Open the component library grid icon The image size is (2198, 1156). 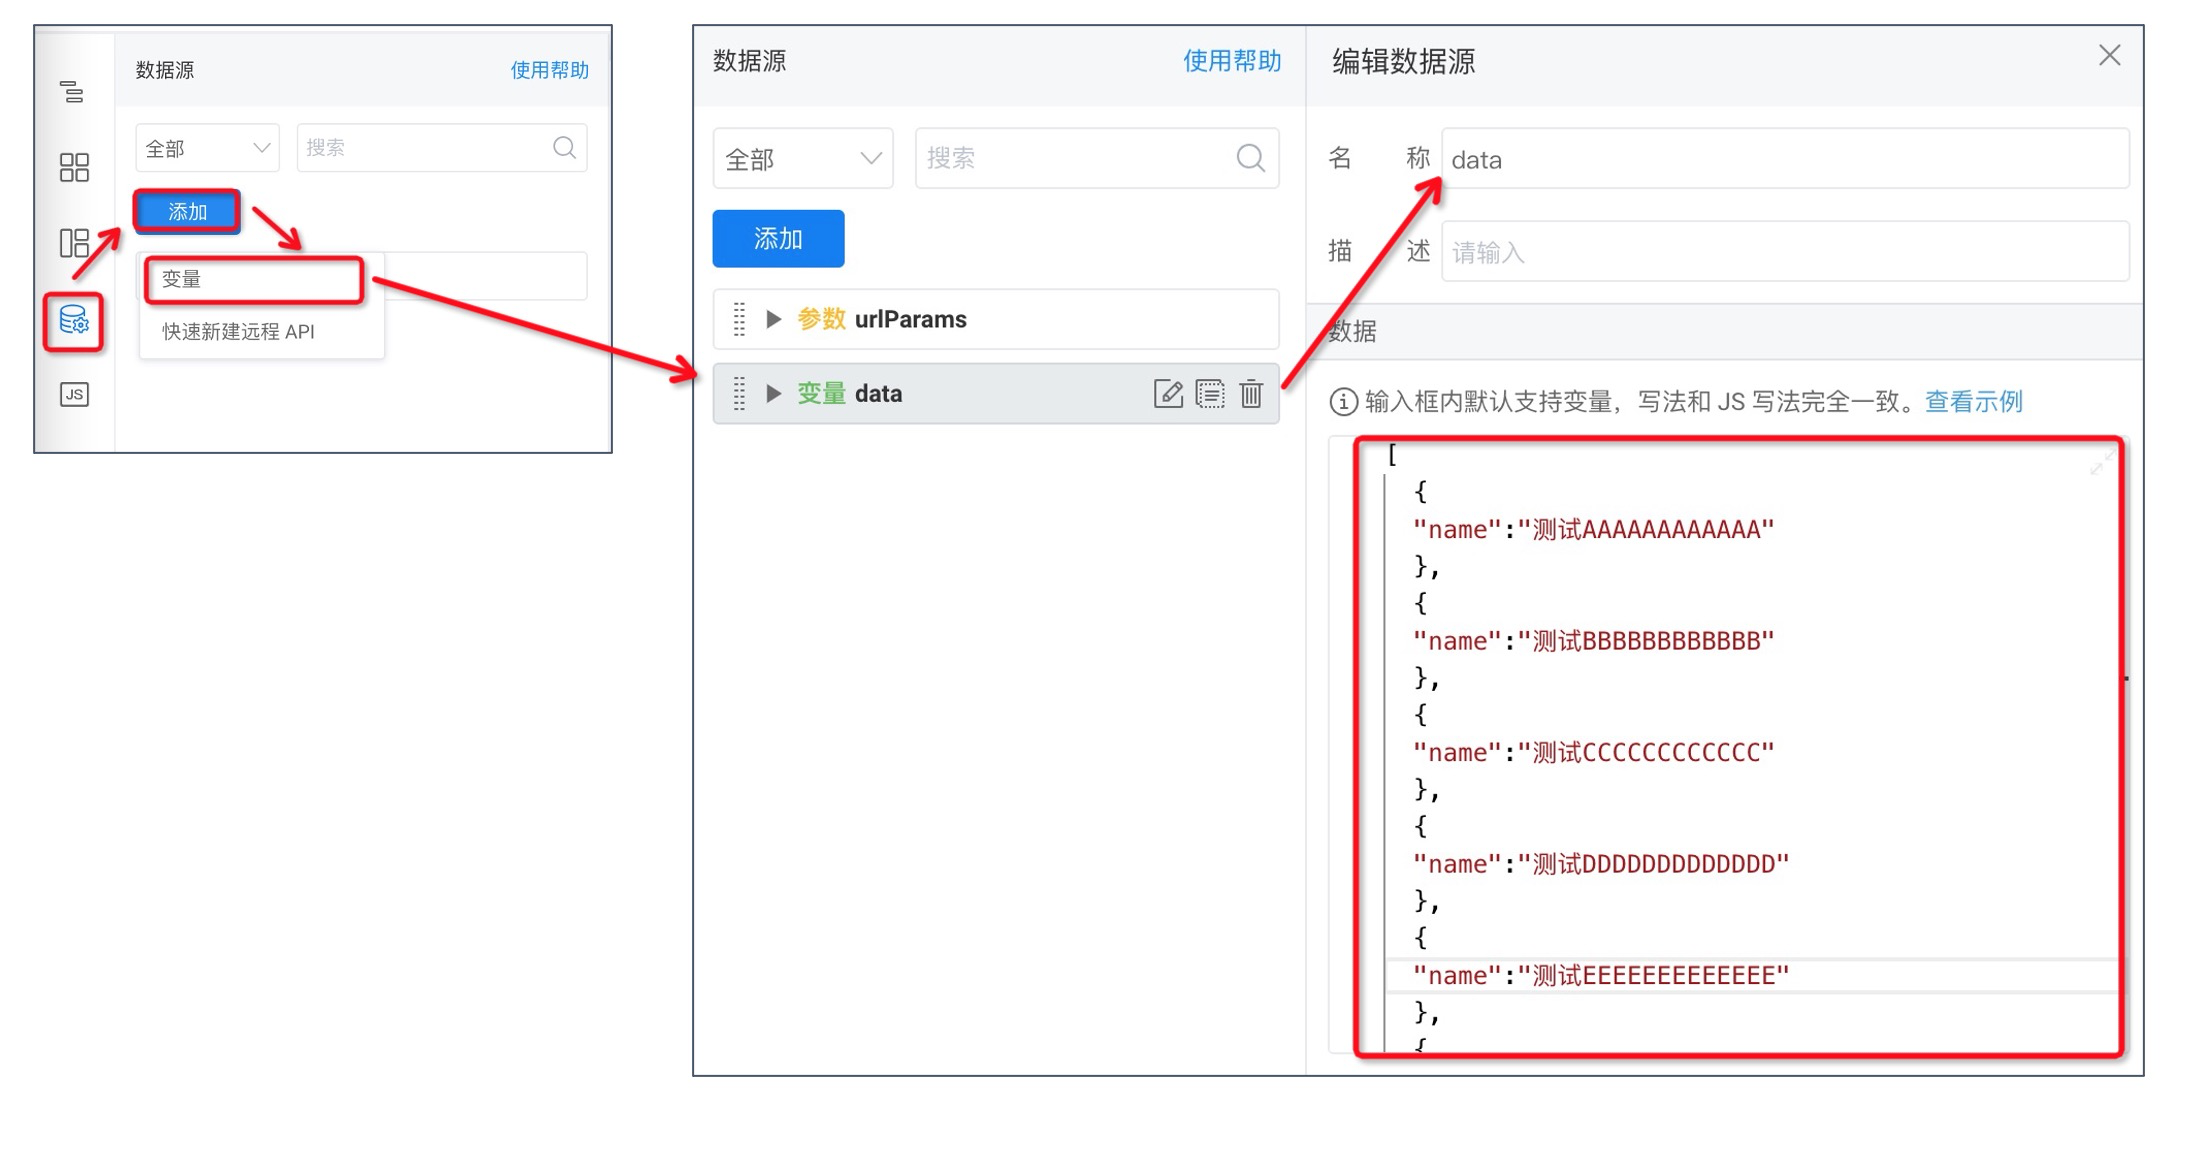(x=74, y=167)
